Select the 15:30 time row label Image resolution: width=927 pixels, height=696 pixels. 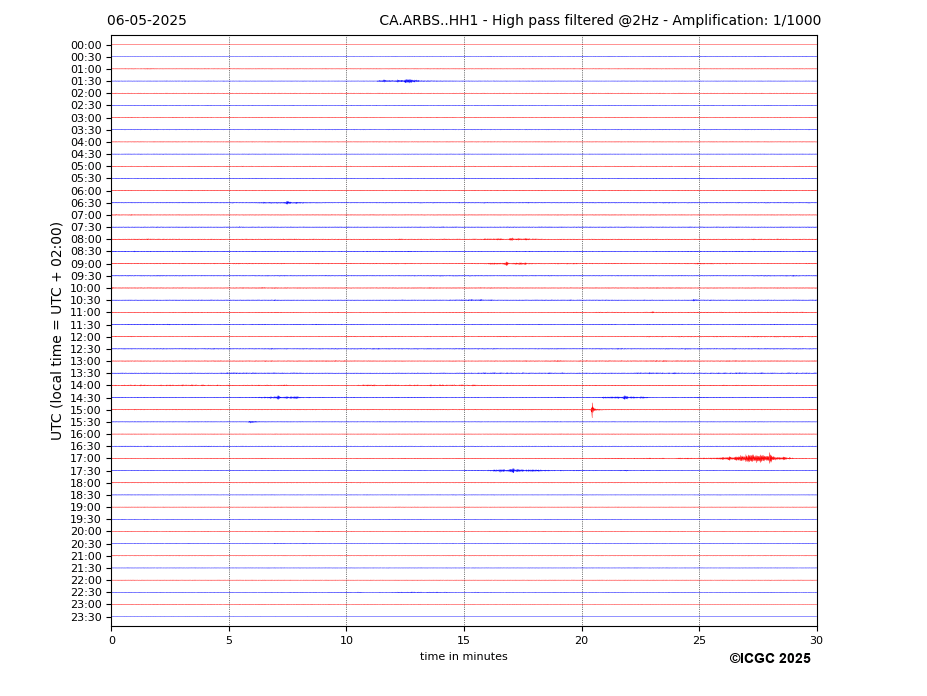pos(86,422)
